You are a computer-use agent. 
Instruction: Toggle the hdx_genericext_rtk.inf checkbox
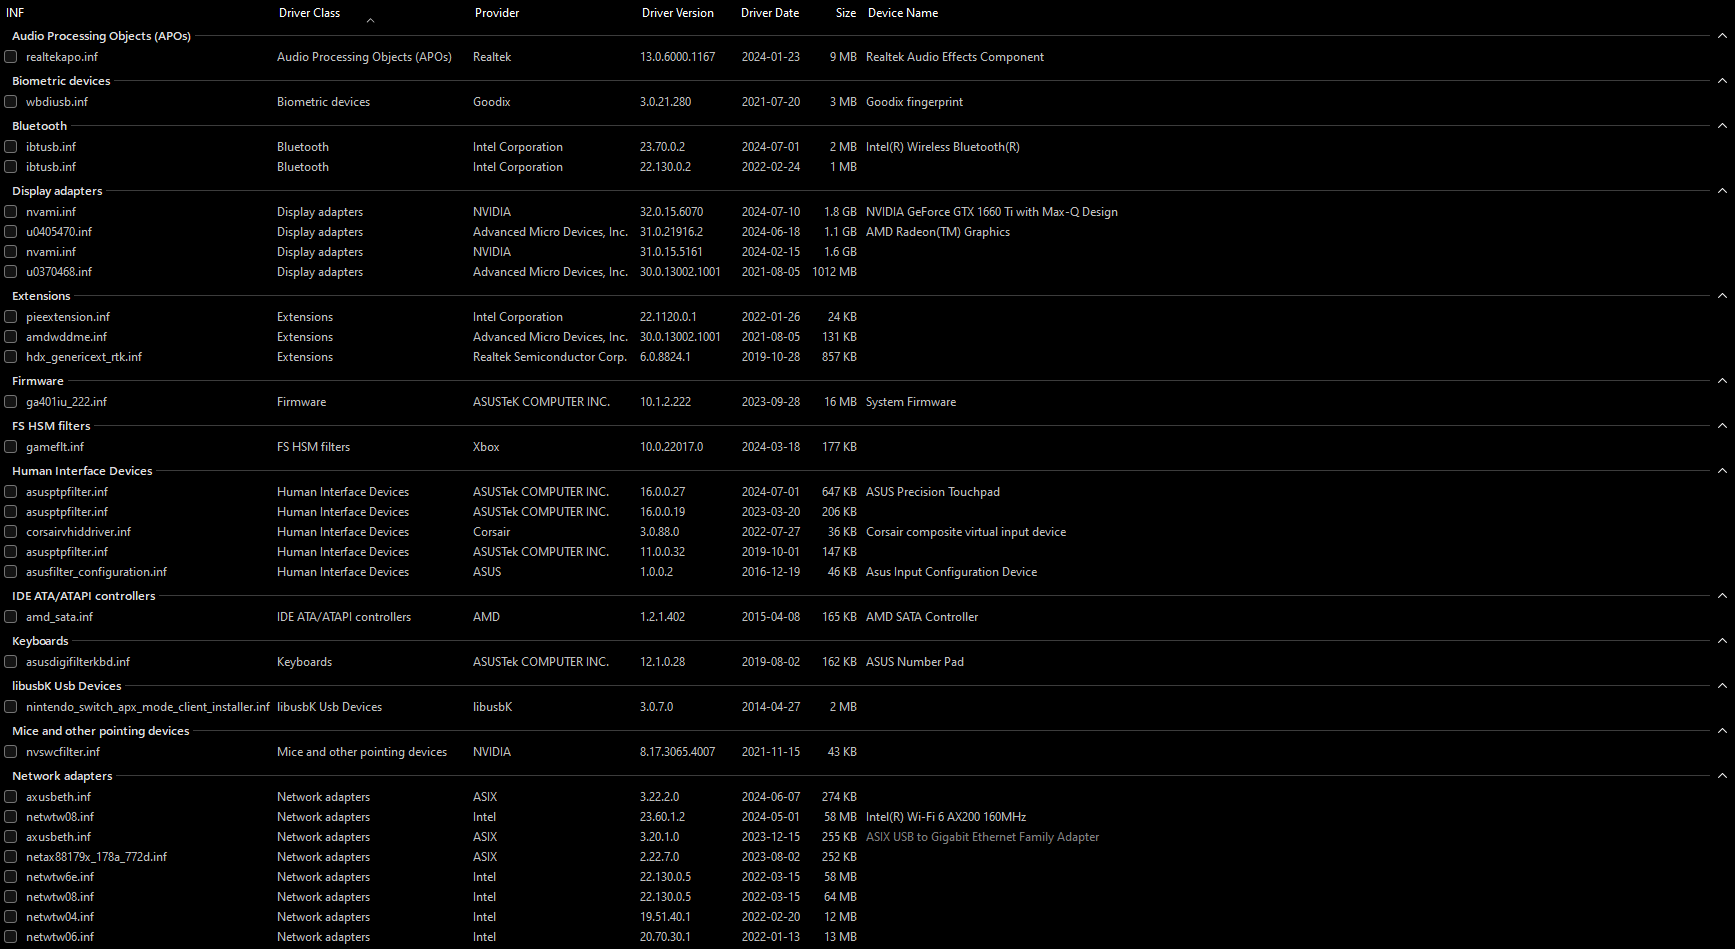click(11, 357)
